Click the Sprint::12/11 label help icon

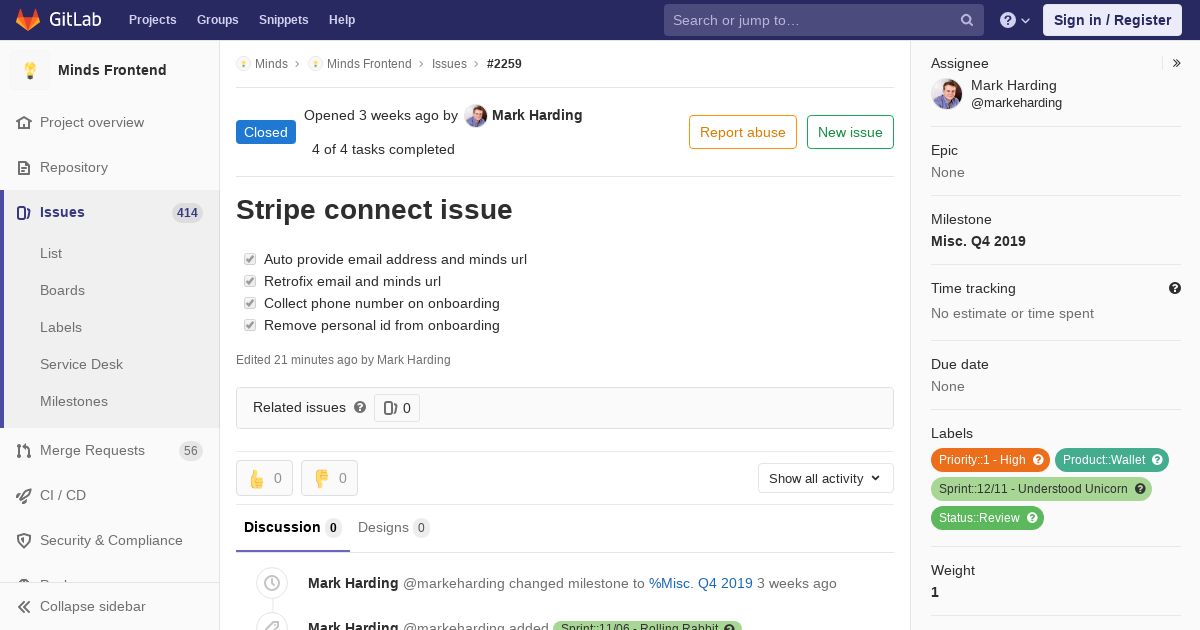(1140, 489)
